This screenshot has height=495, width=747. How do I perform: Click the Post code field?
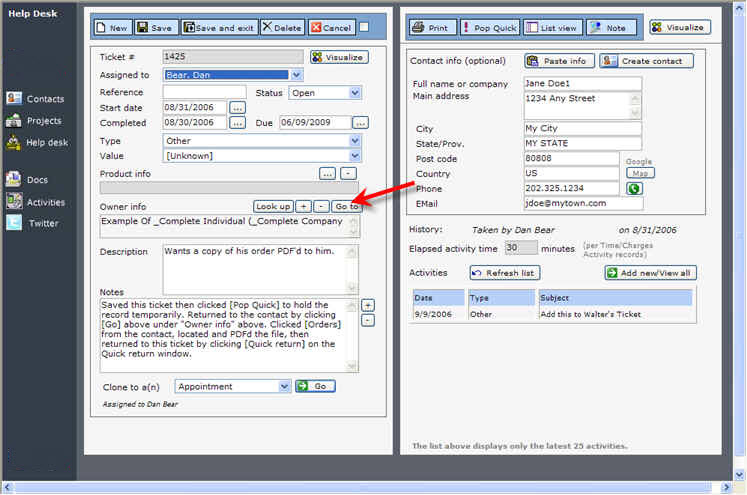[x=571, y=158]
